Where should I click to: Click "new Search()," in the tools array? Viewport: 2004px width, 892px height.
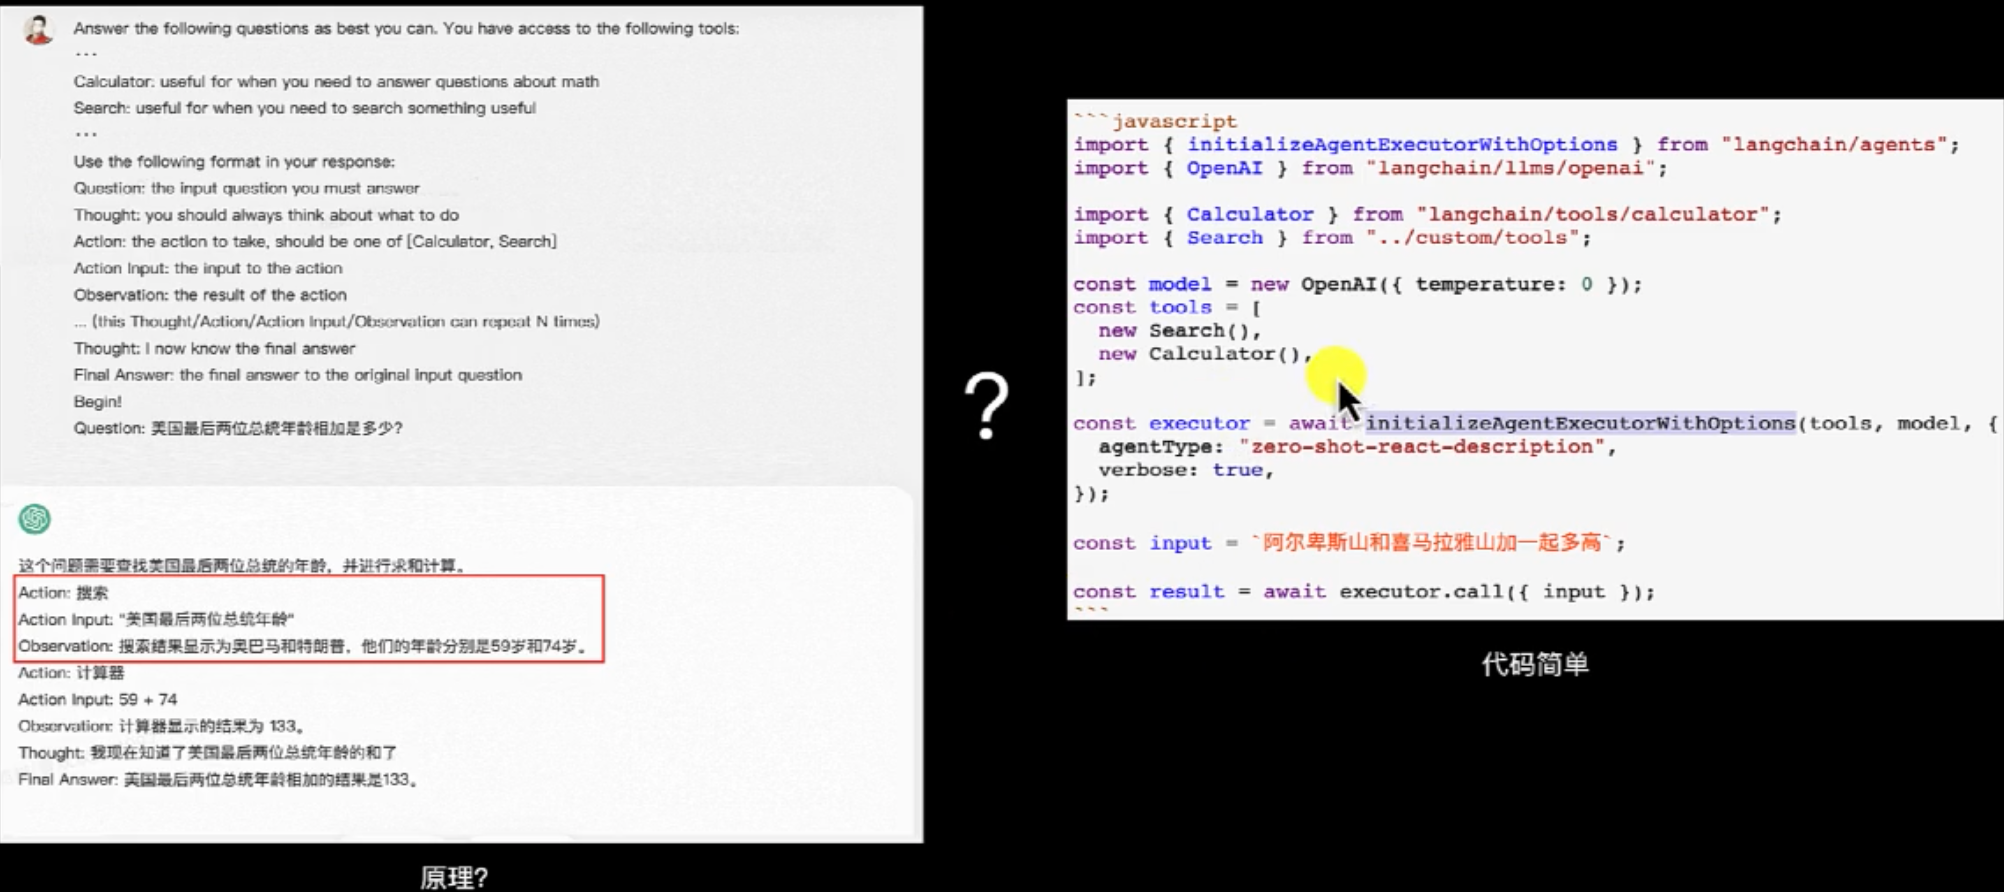[x=1180, y=330]
